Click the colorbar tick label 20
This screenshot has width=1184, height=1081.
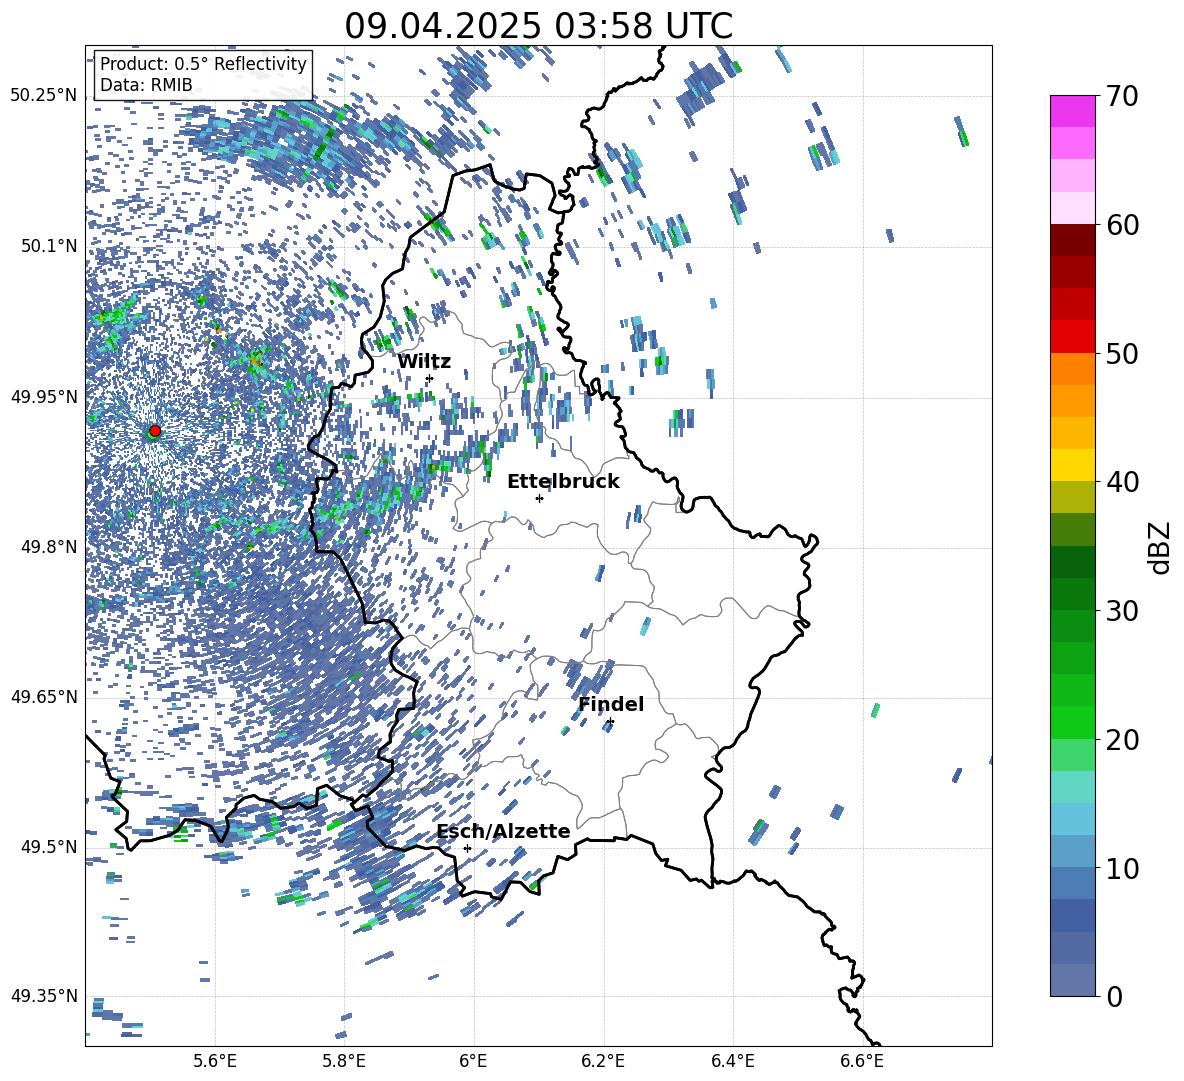click(1122, 740)
